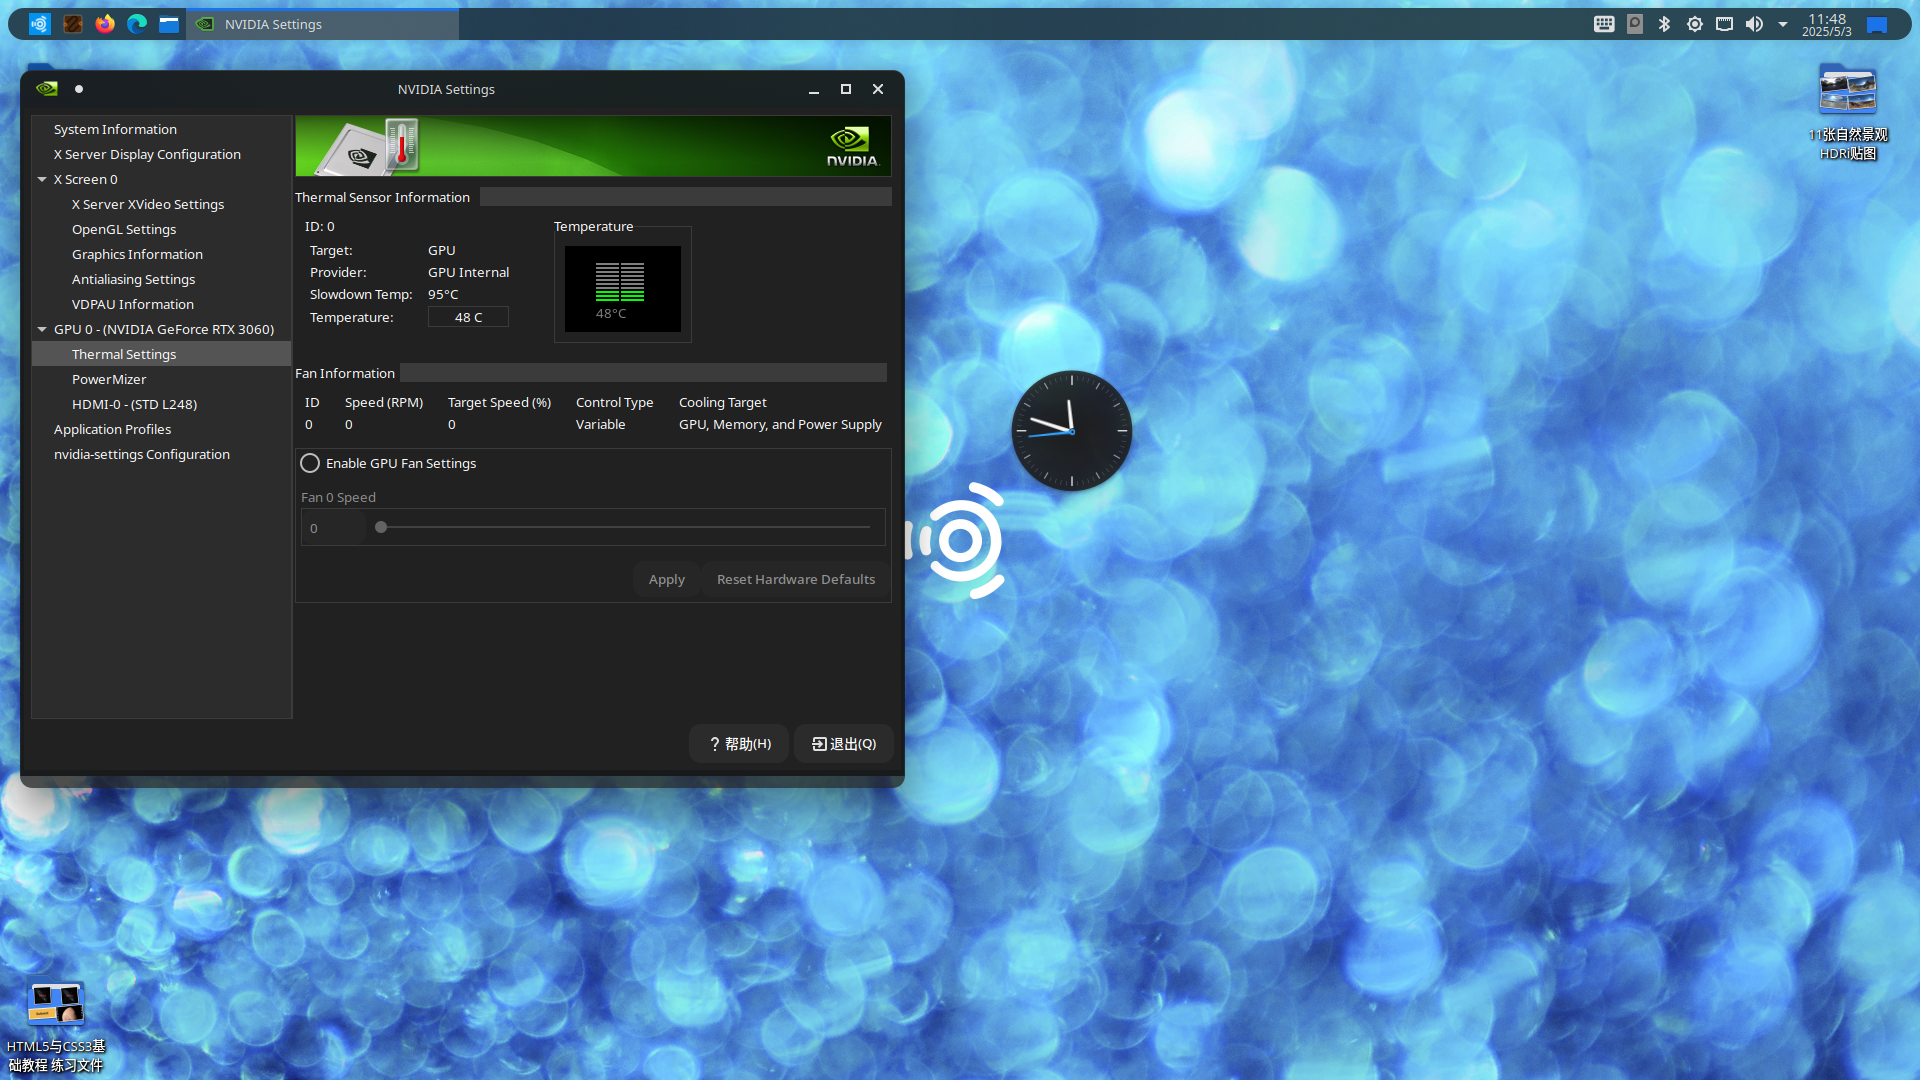Viewport: 1920px width, 1080px height.
Task: Click the virtual keyboard tray icon
Action: [1604, 24]
